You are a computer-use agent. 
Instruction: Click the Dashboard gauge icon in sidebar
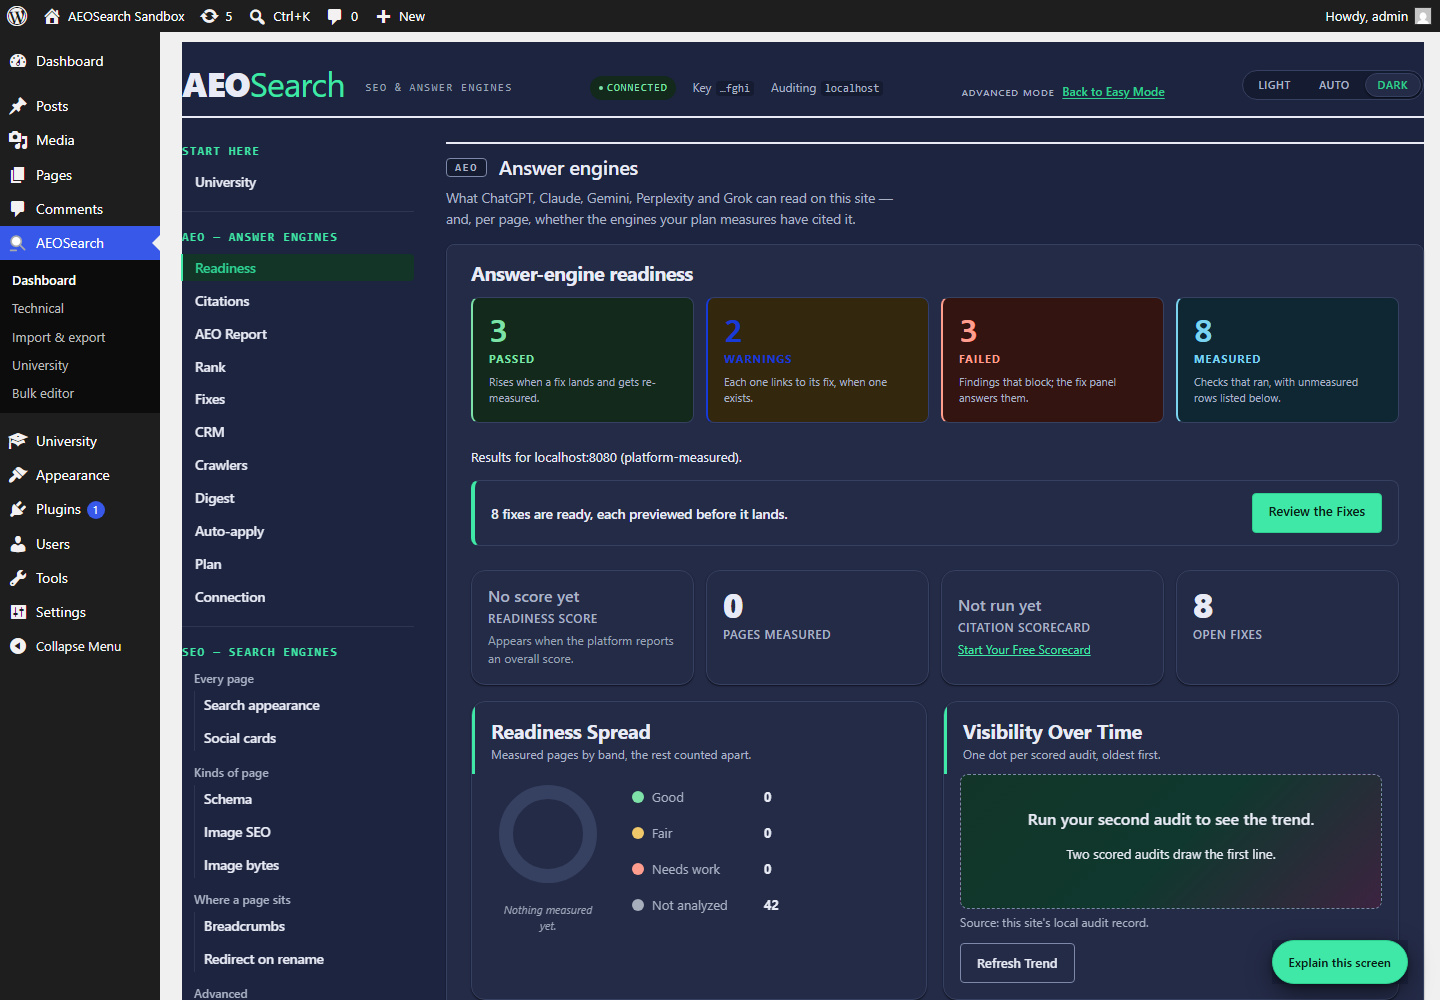[x=18, y=61]
